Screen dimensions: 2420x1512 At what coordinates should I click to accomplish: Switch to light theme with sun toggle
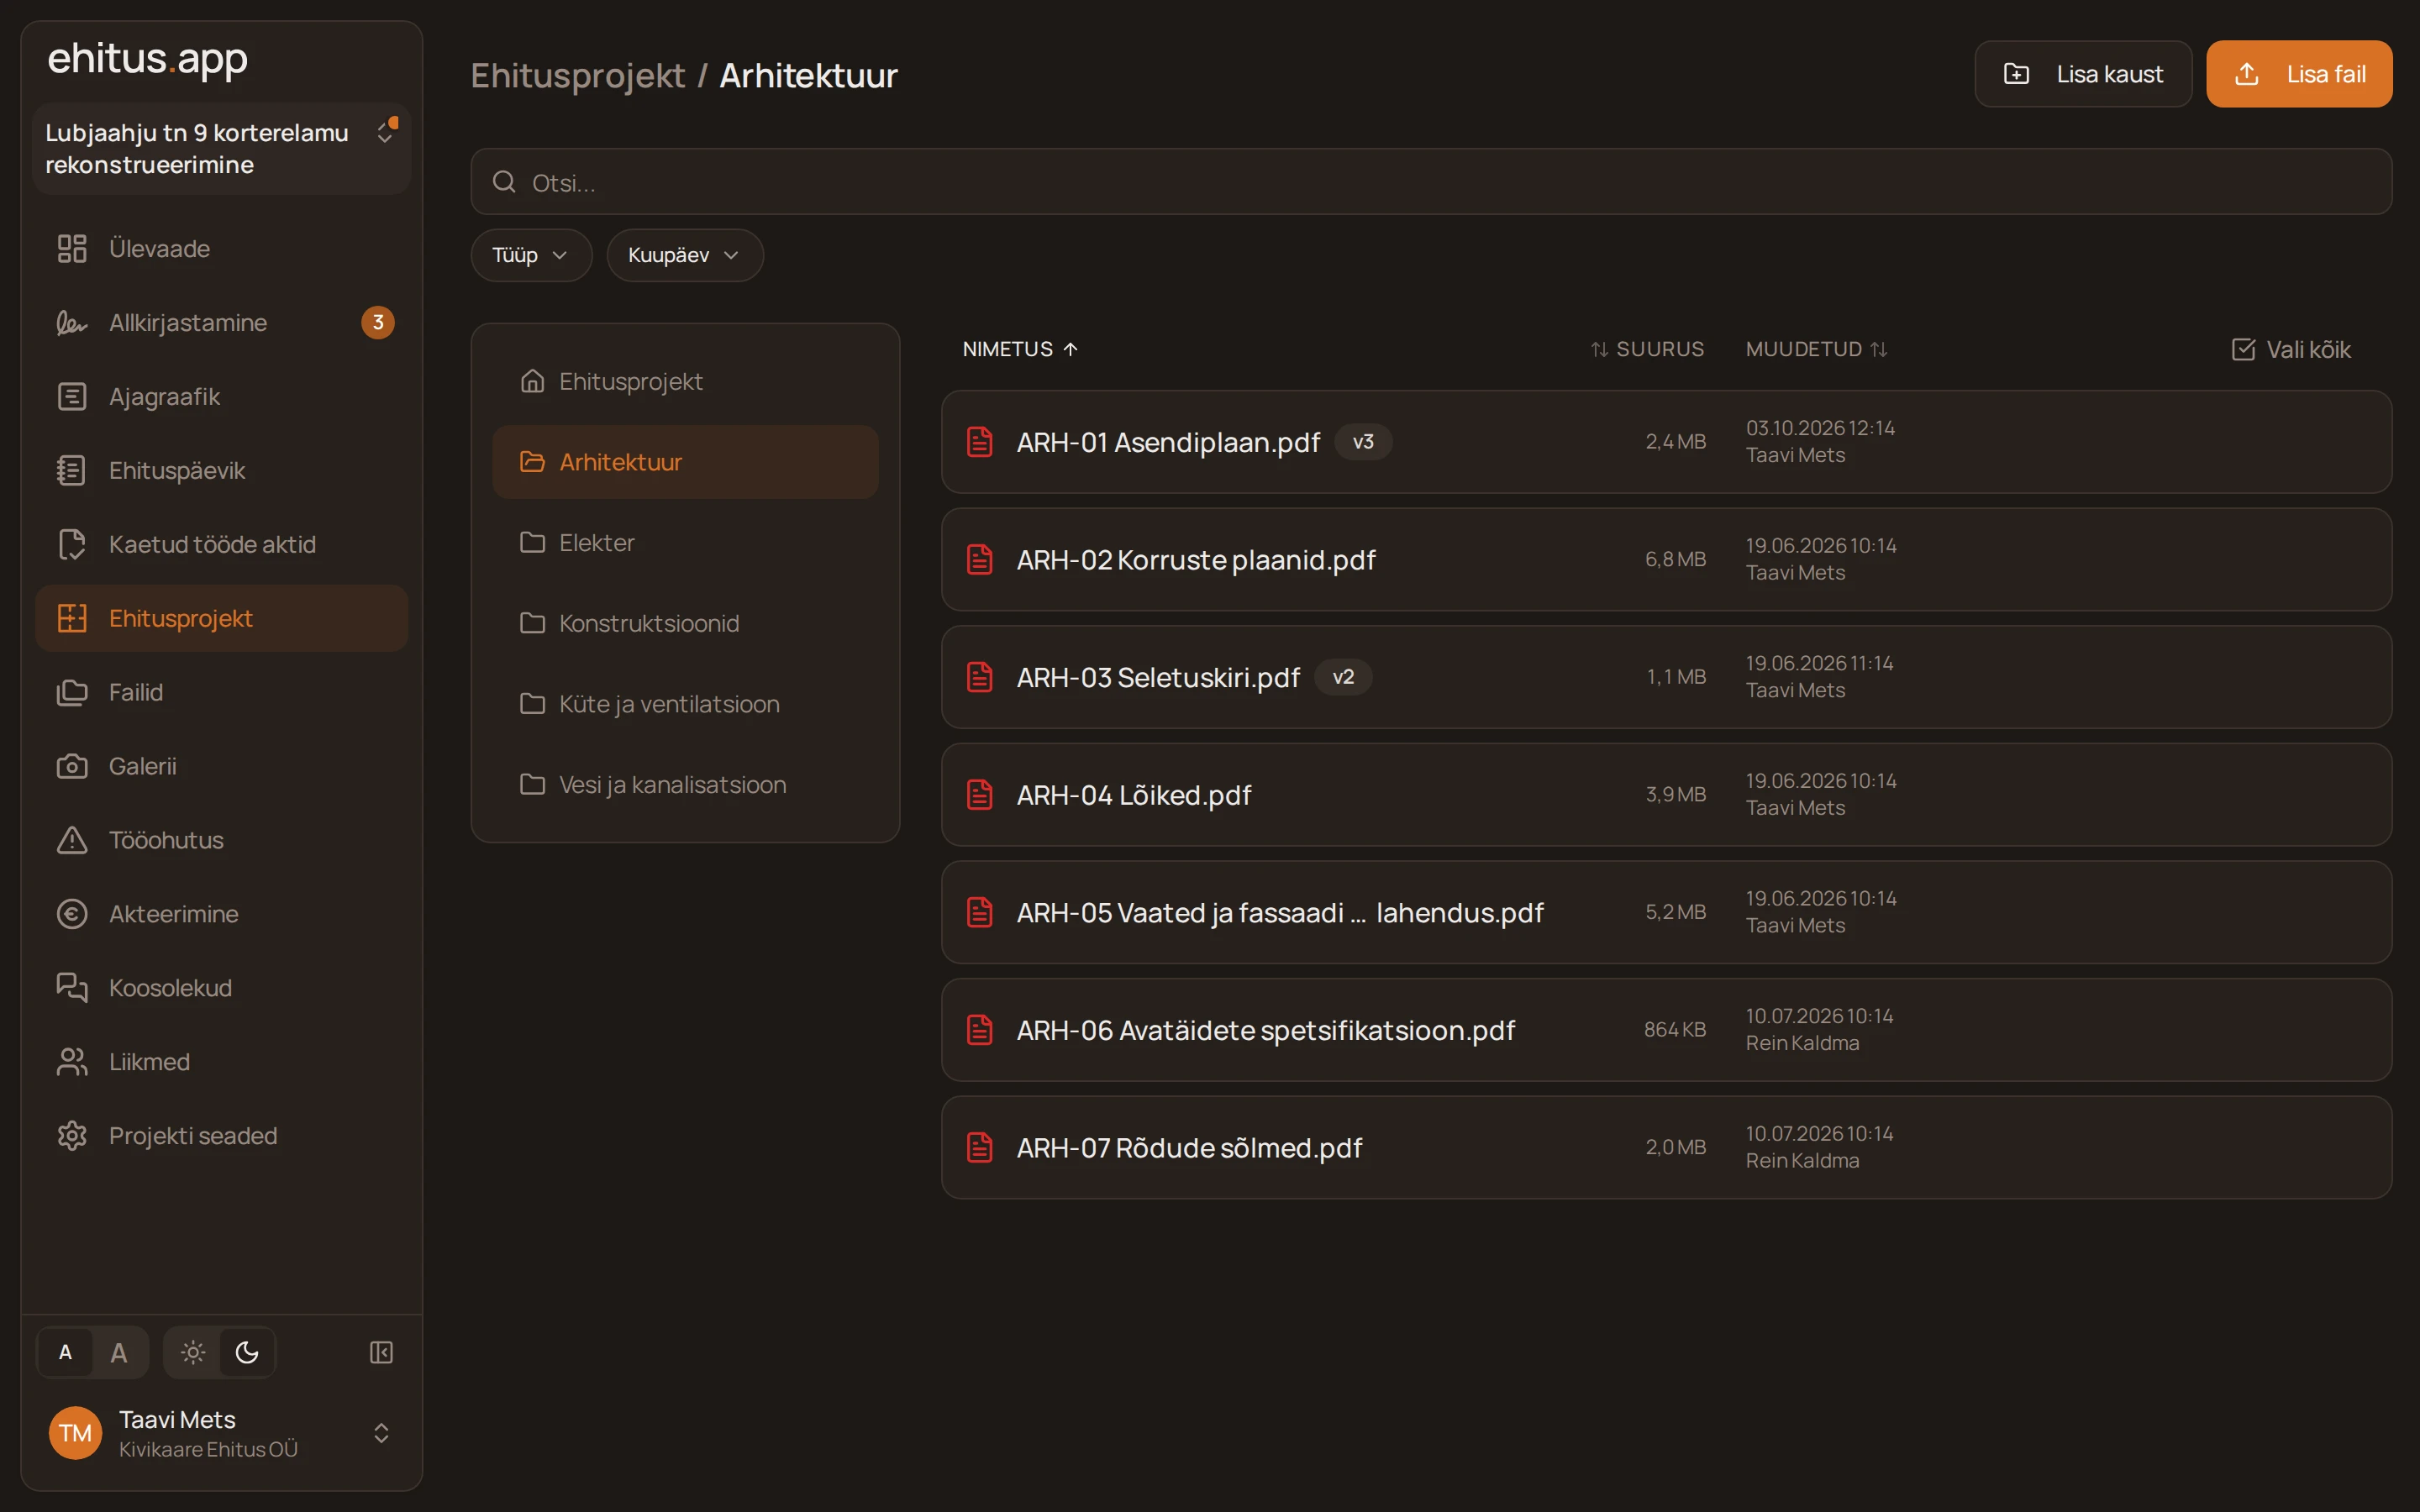(193, 1352)
